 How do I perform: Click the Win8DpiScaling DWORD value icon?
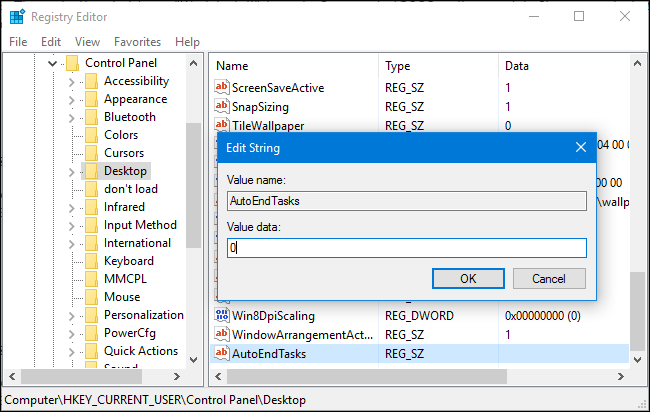tap(222, 316)
